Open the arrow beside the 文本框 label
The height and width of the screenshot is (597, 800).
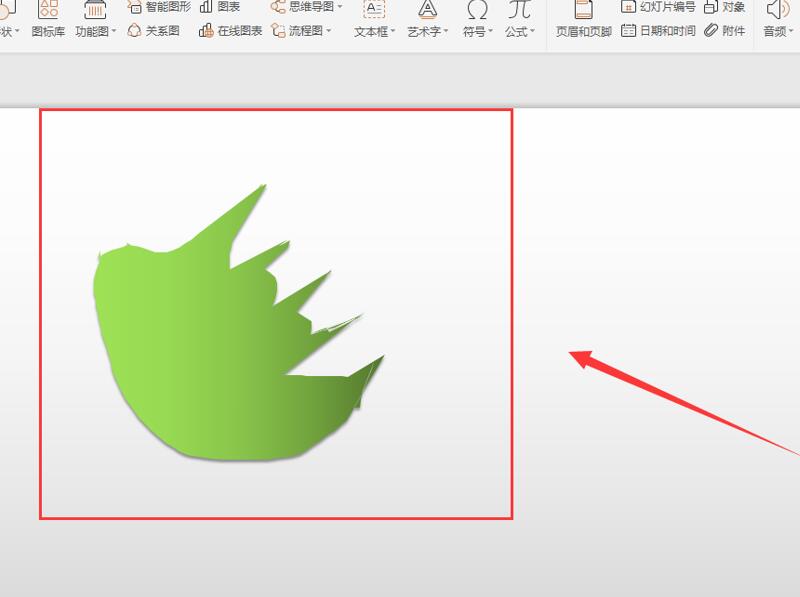pyautogui.click(x=393, y=32)
